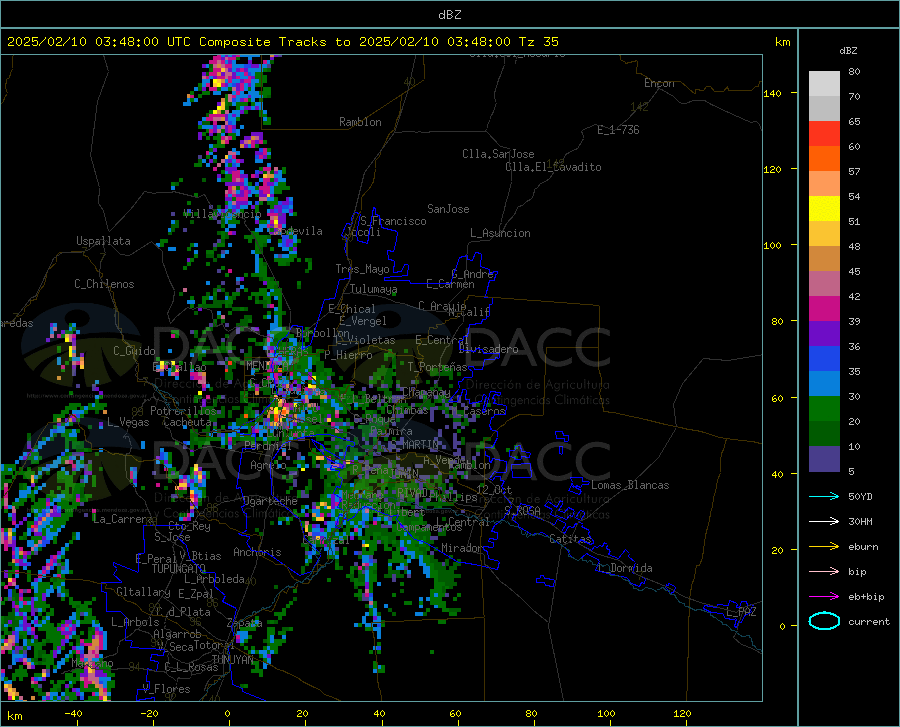Click the Encon label at upper right

point(659,83)
